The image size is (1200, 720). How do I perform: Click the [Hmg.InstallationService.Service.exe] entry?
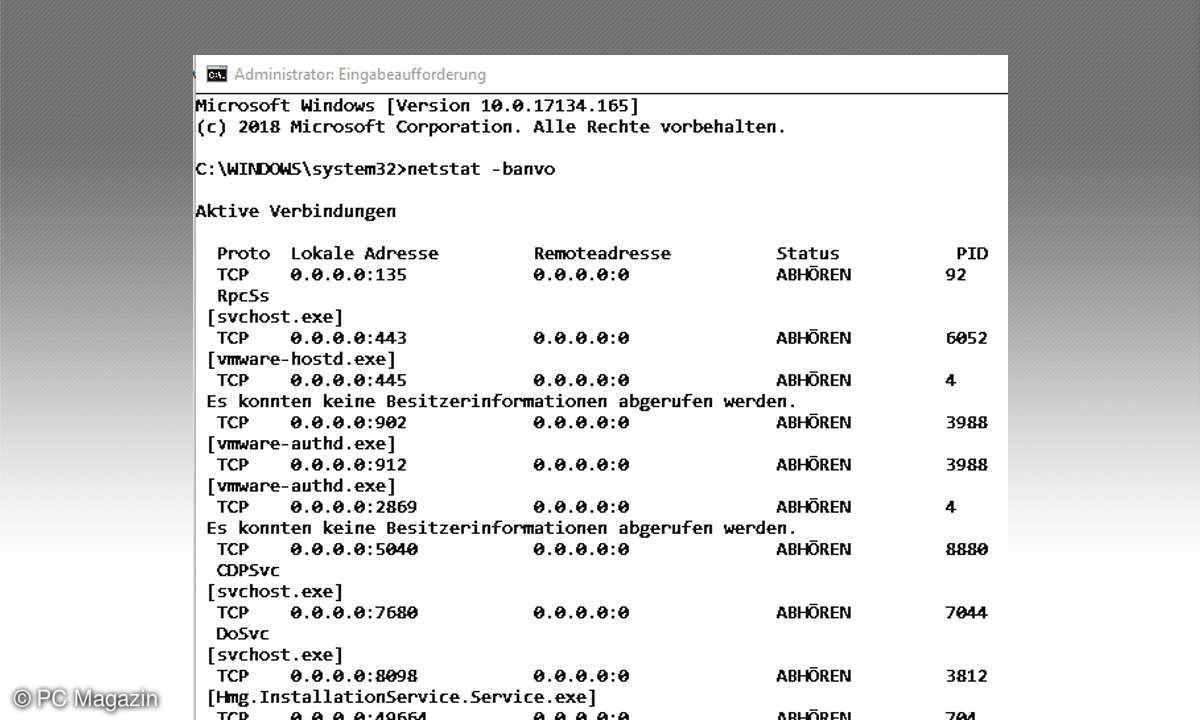(x=401, y=696)
